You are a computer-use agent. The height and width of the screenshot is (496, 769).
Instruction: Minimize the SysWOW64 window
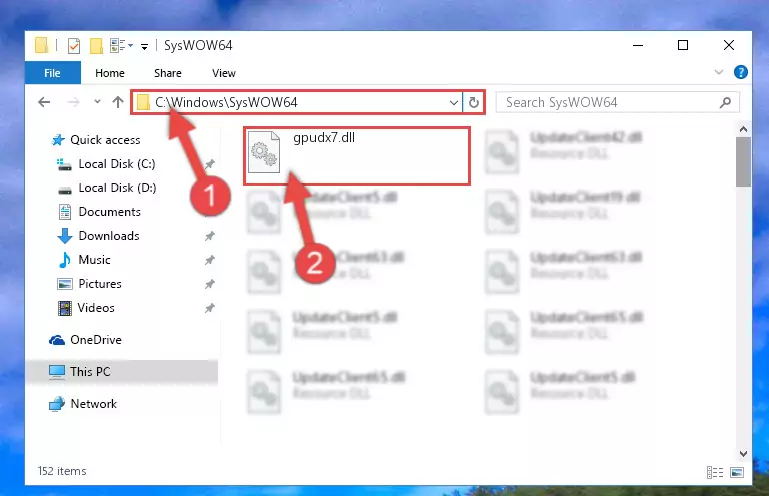(x=638, y=46)
